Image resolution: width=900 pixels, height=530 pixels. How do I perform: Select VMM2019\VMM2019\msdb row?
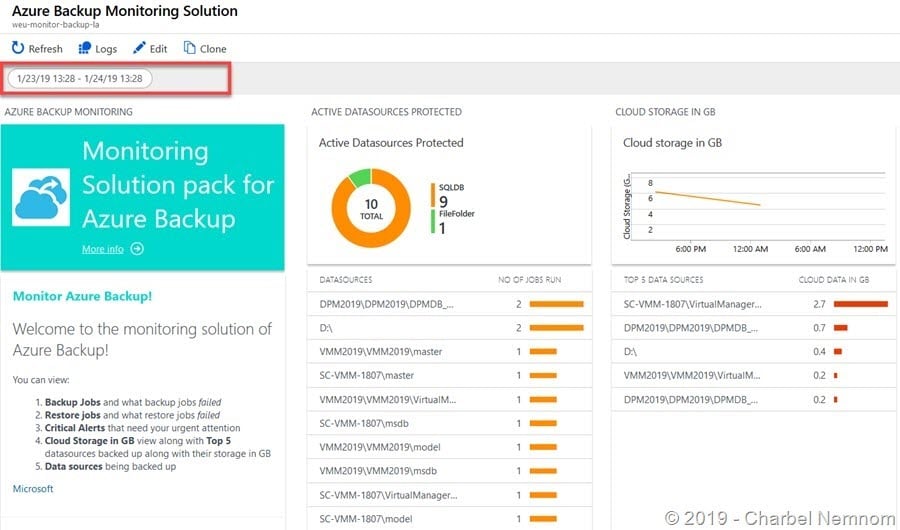(x=449, y=471)
